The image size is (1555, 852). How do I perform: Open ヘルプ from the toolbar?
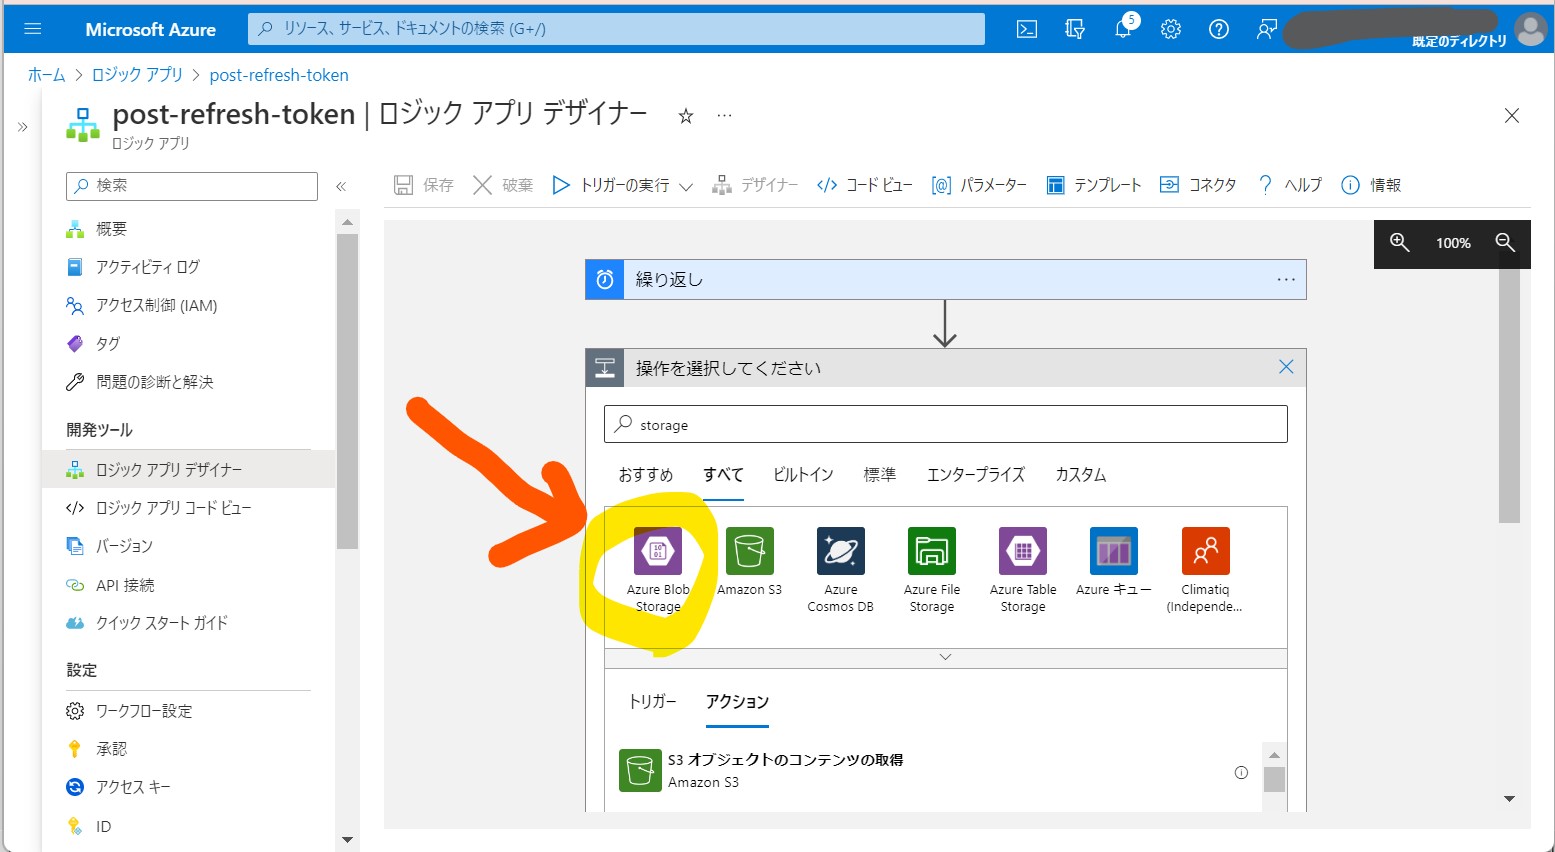coord(1290,185)
